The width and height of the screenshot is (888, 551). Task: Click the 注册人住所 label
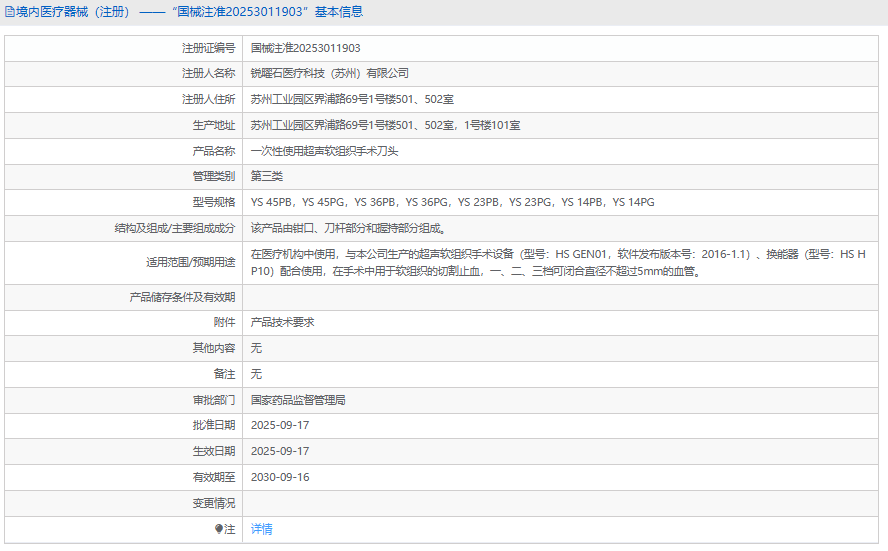tap(208, 99)
